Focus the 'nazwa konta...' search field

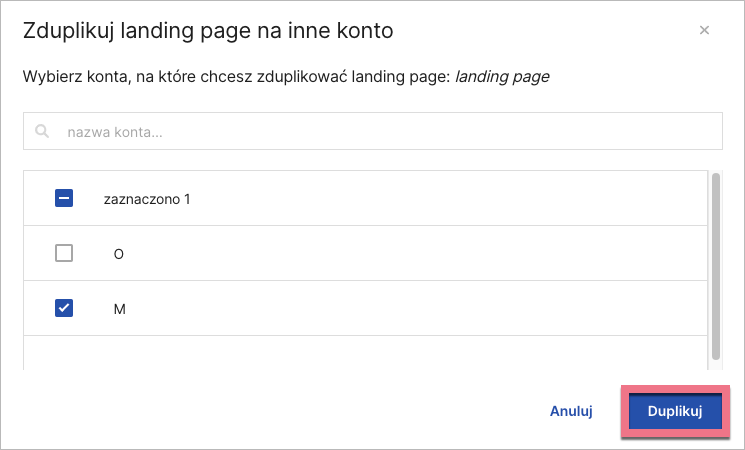[380, 131]
